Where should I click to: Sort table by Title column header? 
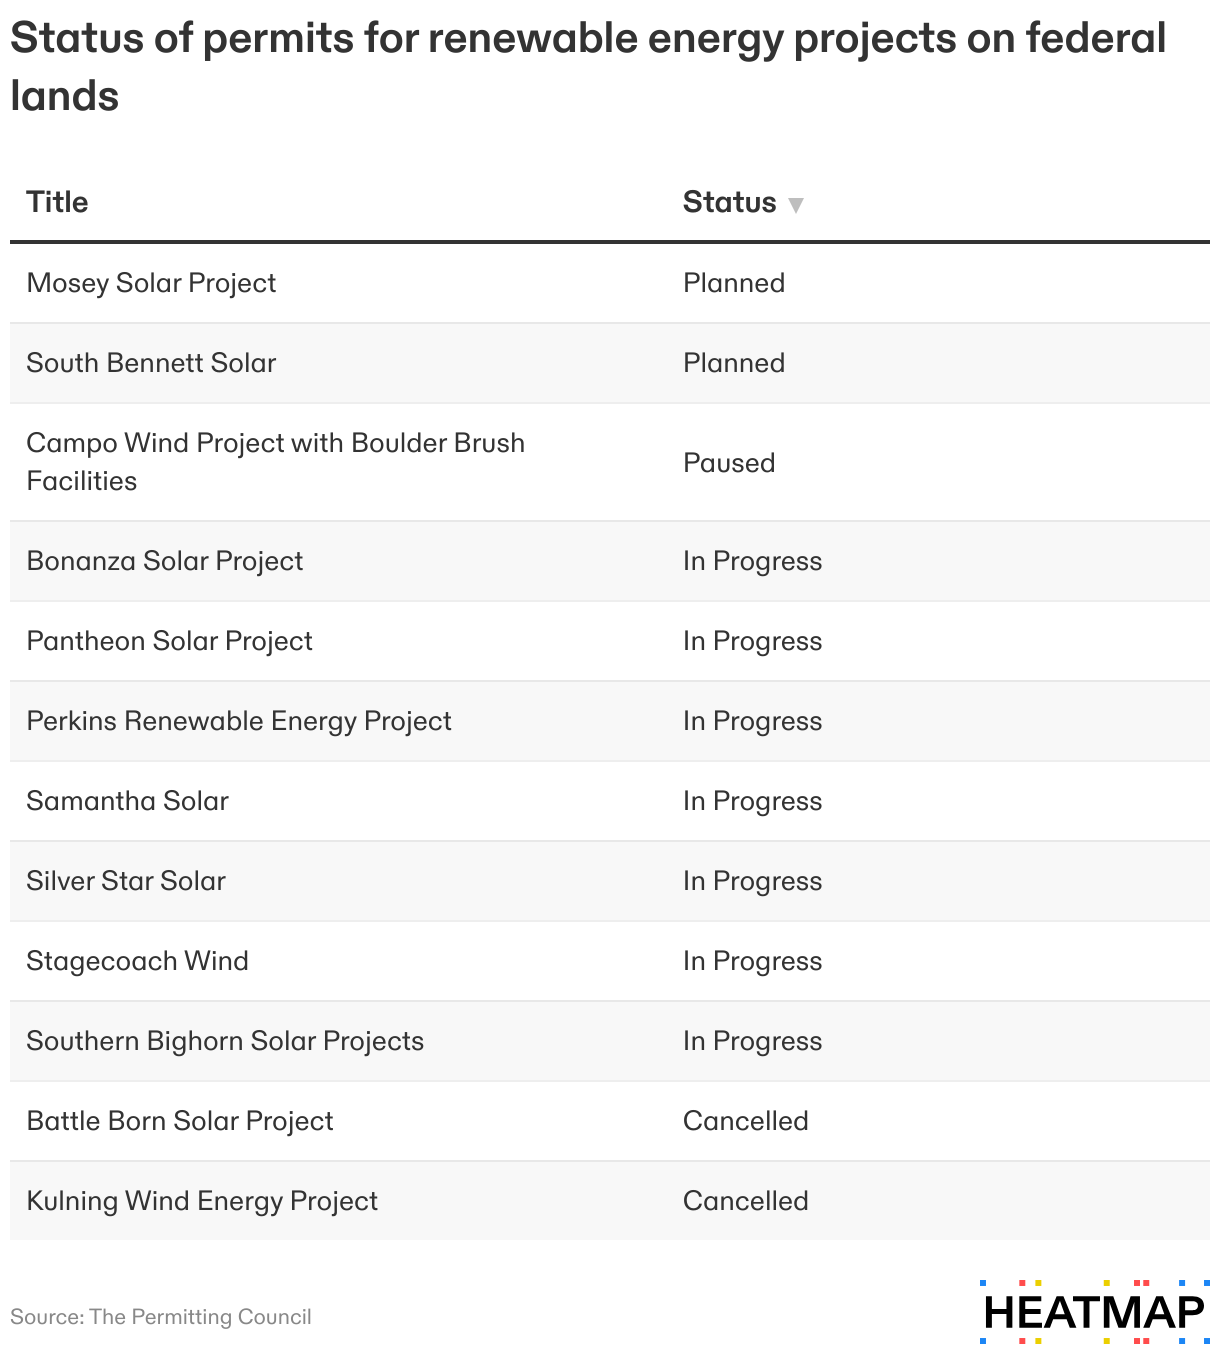click(57, 202)
